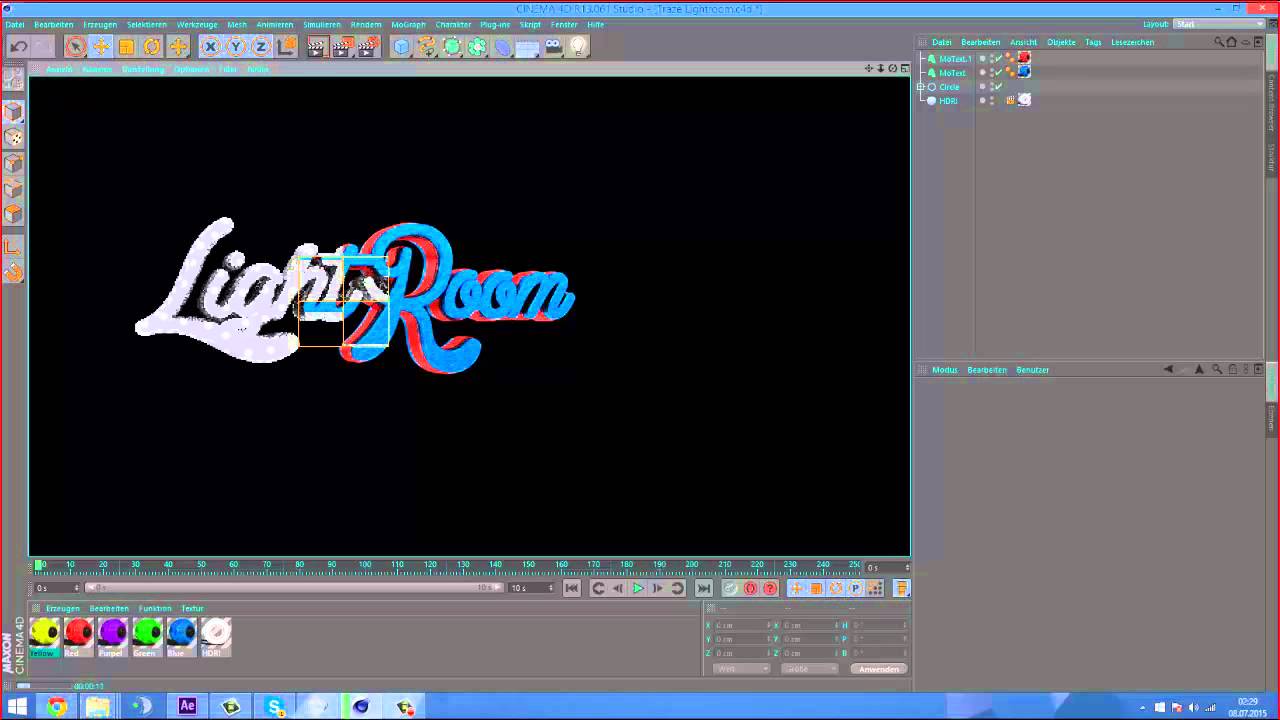Open the MoGraph menu
The height and width of the screenshot is (720, 1280).
(x=408, y=24)
